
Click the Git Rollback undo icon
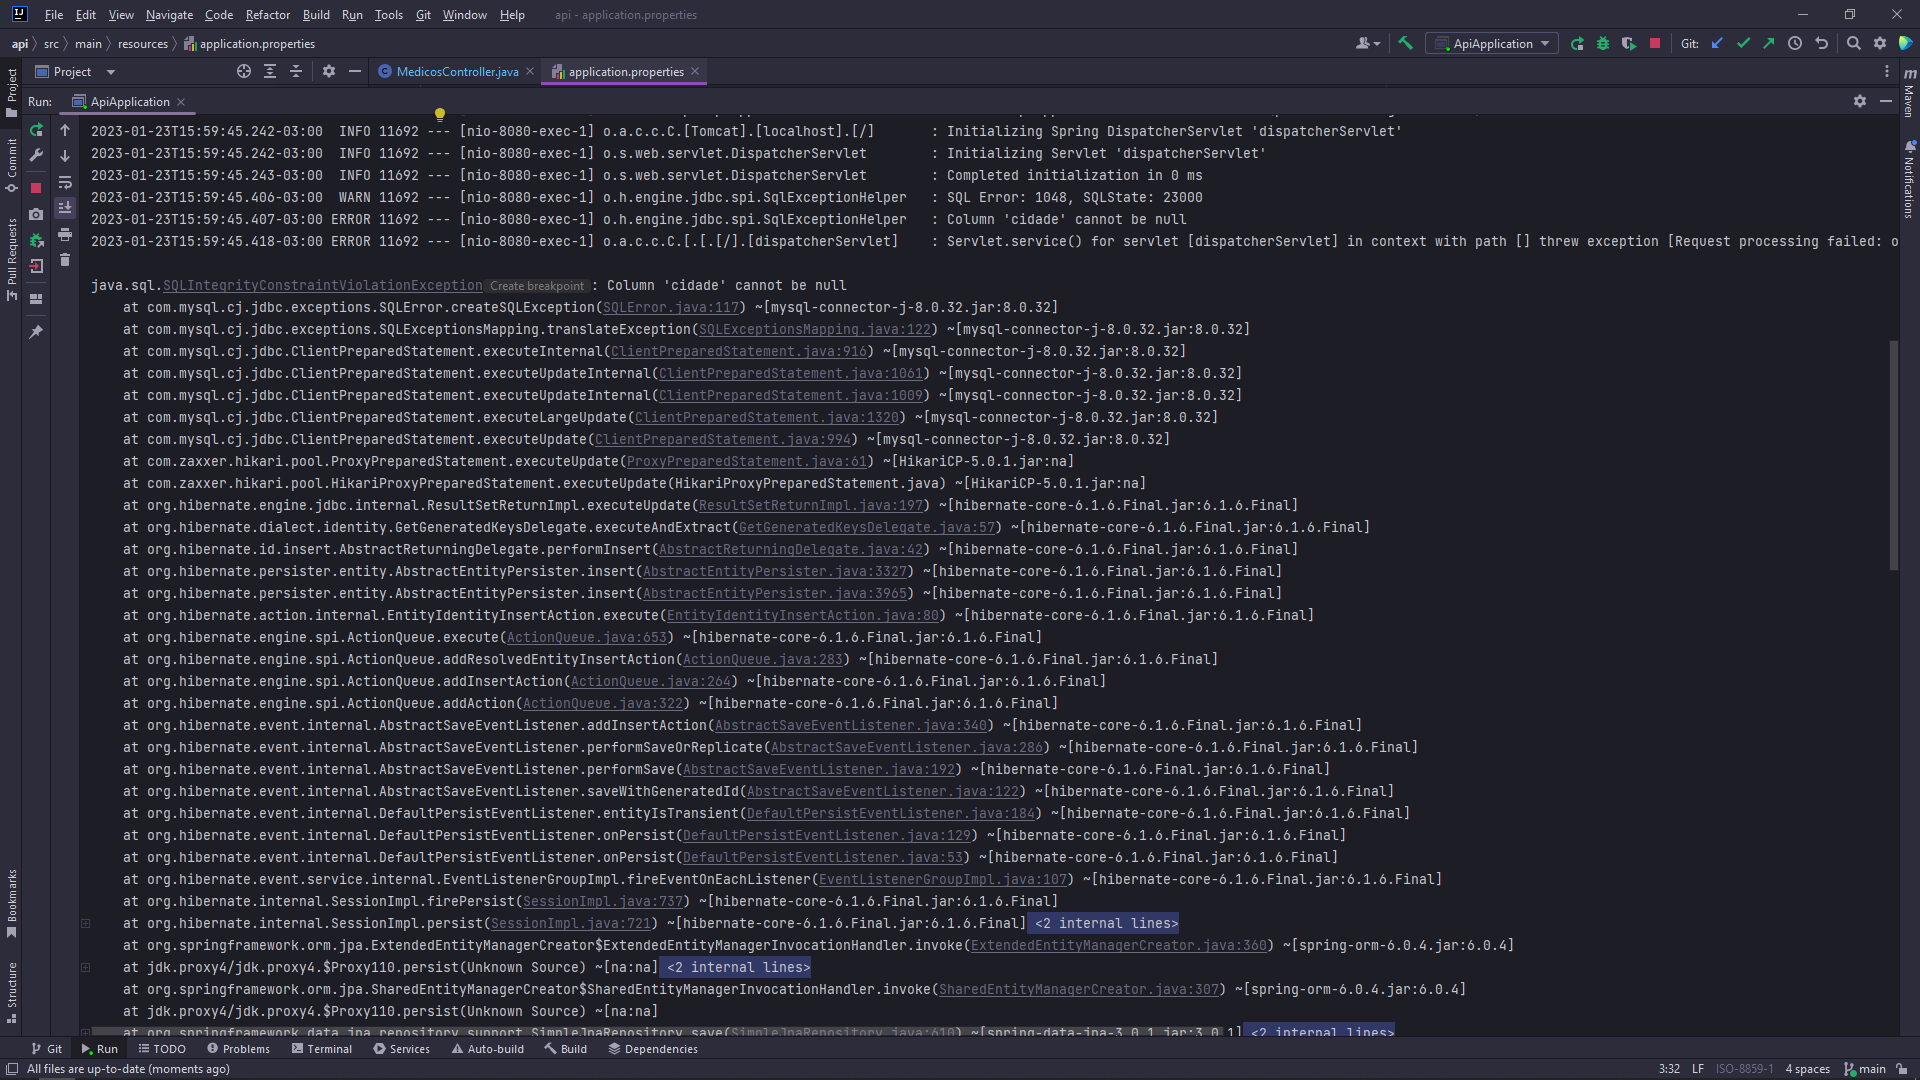click(x=1821, y=43)
